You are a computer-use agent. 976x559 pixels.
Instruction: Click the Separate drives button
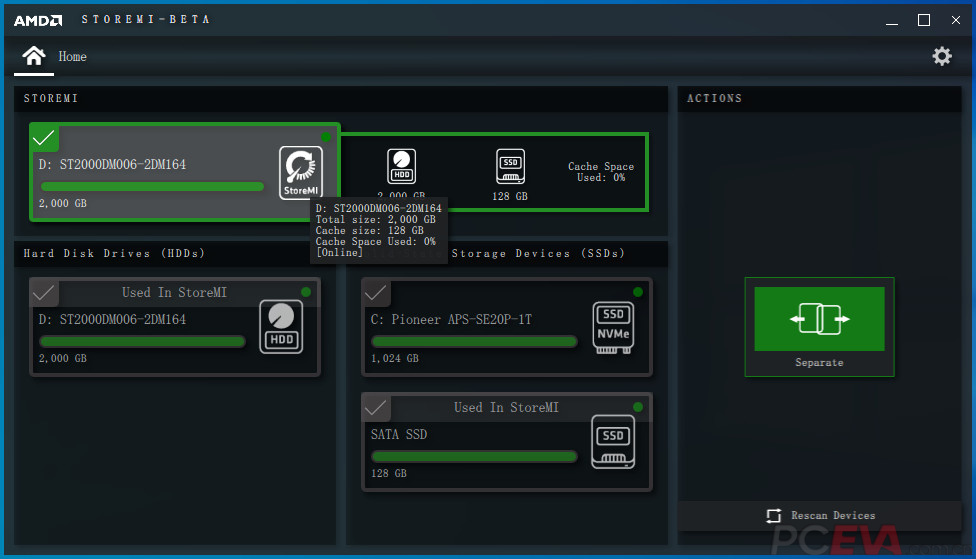[x=819, y=327]
